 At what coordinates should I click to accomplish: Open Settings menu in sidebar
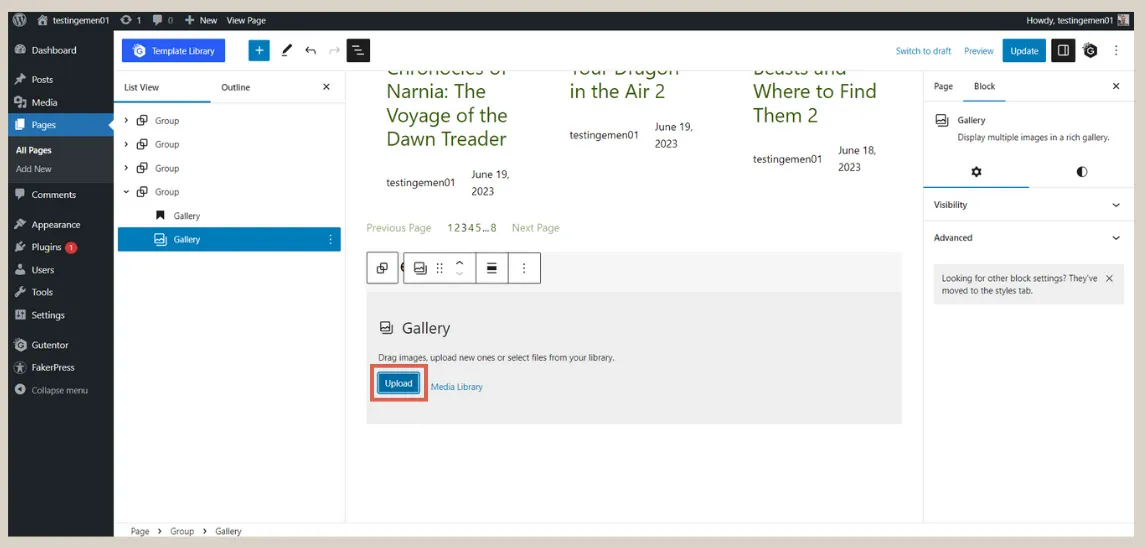pos(61,315)
